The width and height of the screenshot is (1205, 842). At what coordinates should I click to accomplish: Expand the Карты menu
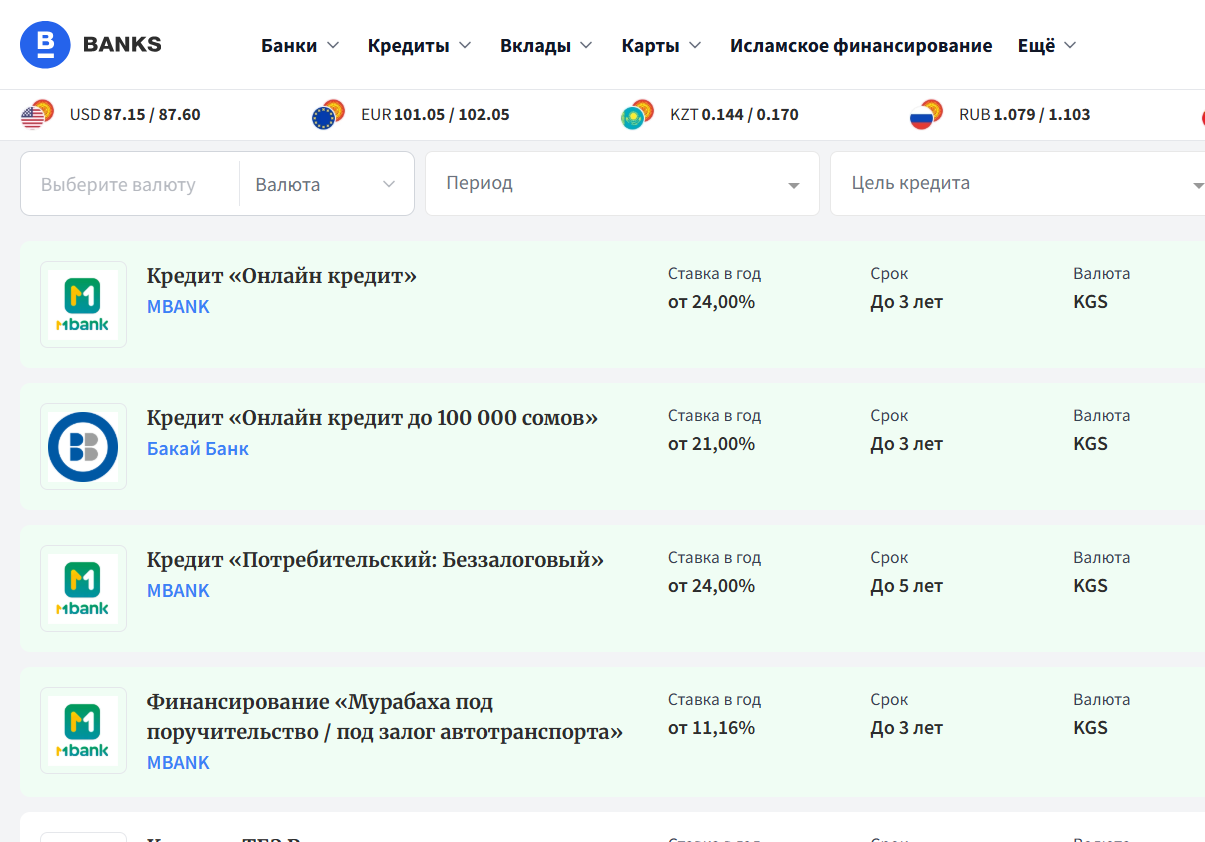(661, 45)
